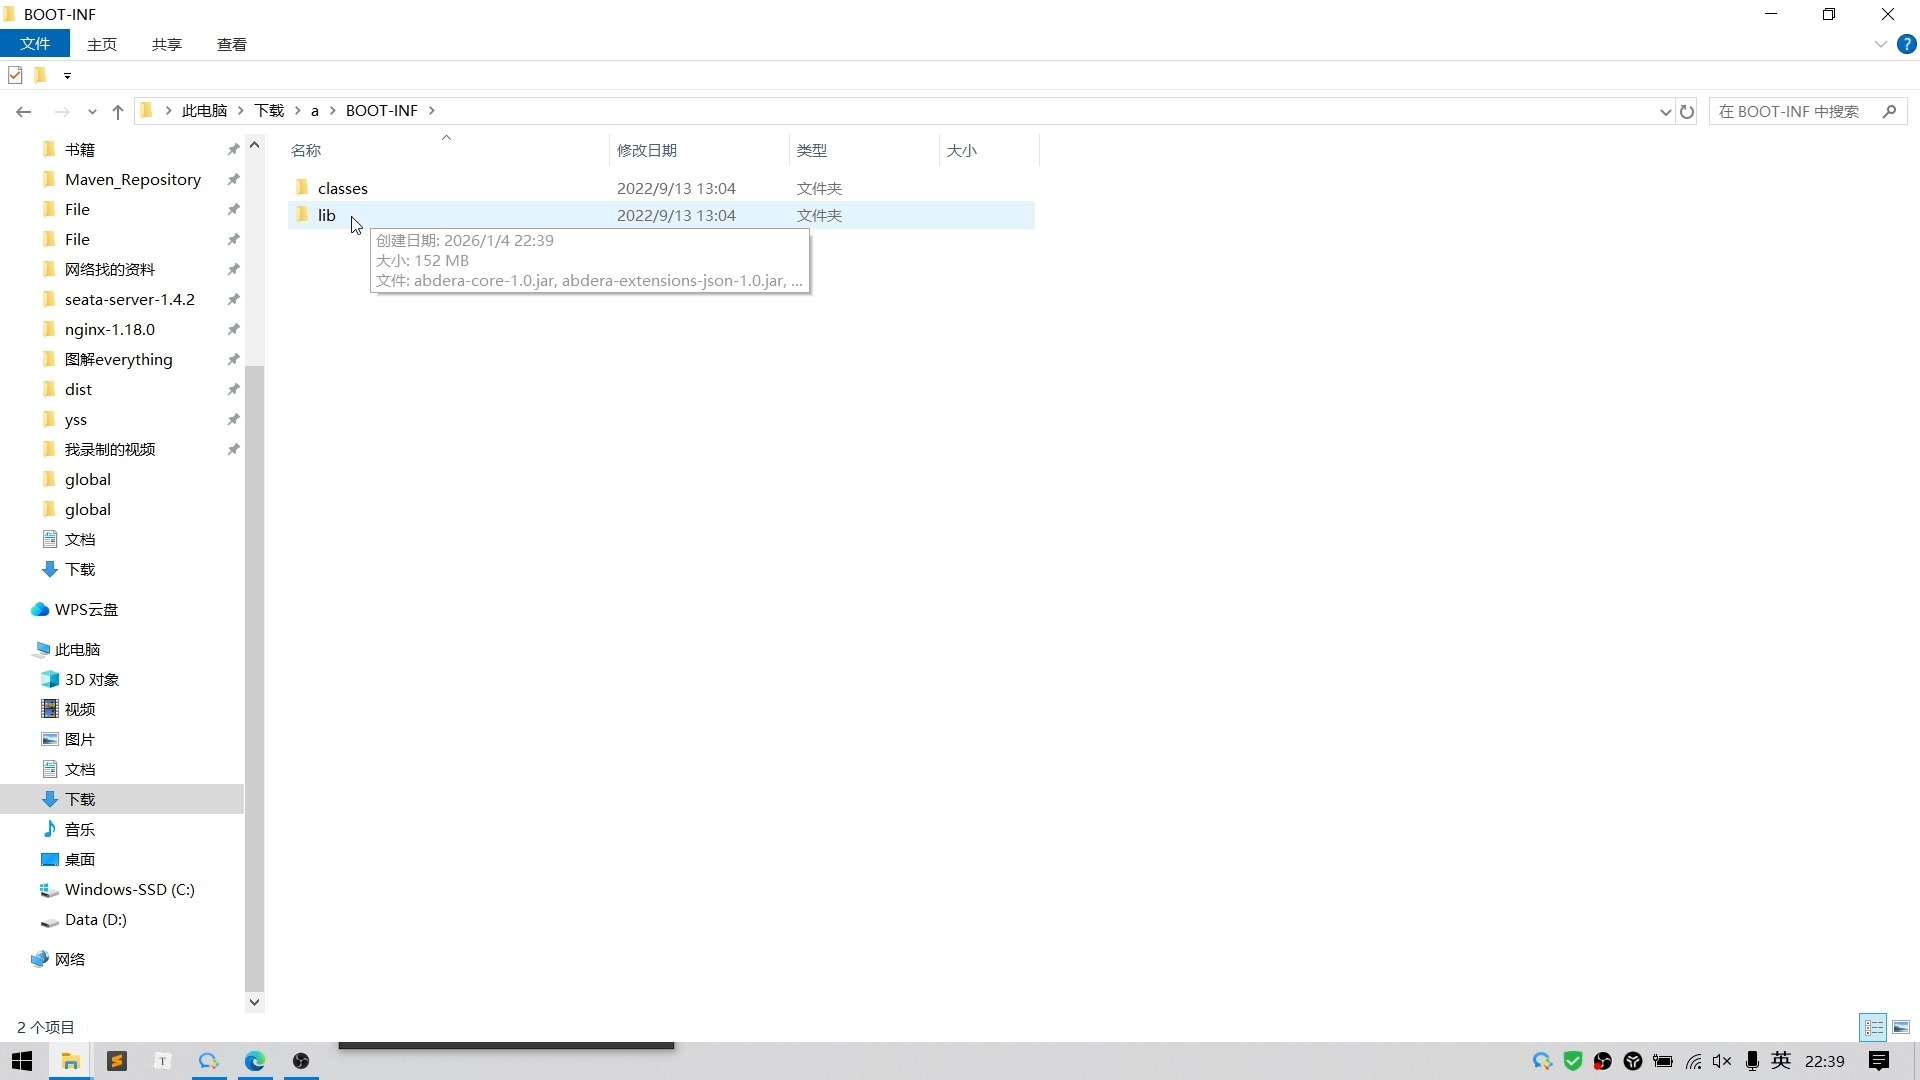Switch to the 主页 ribbon tab
The height and width of the screenshot is (1080, 1920).
[102, 44]
